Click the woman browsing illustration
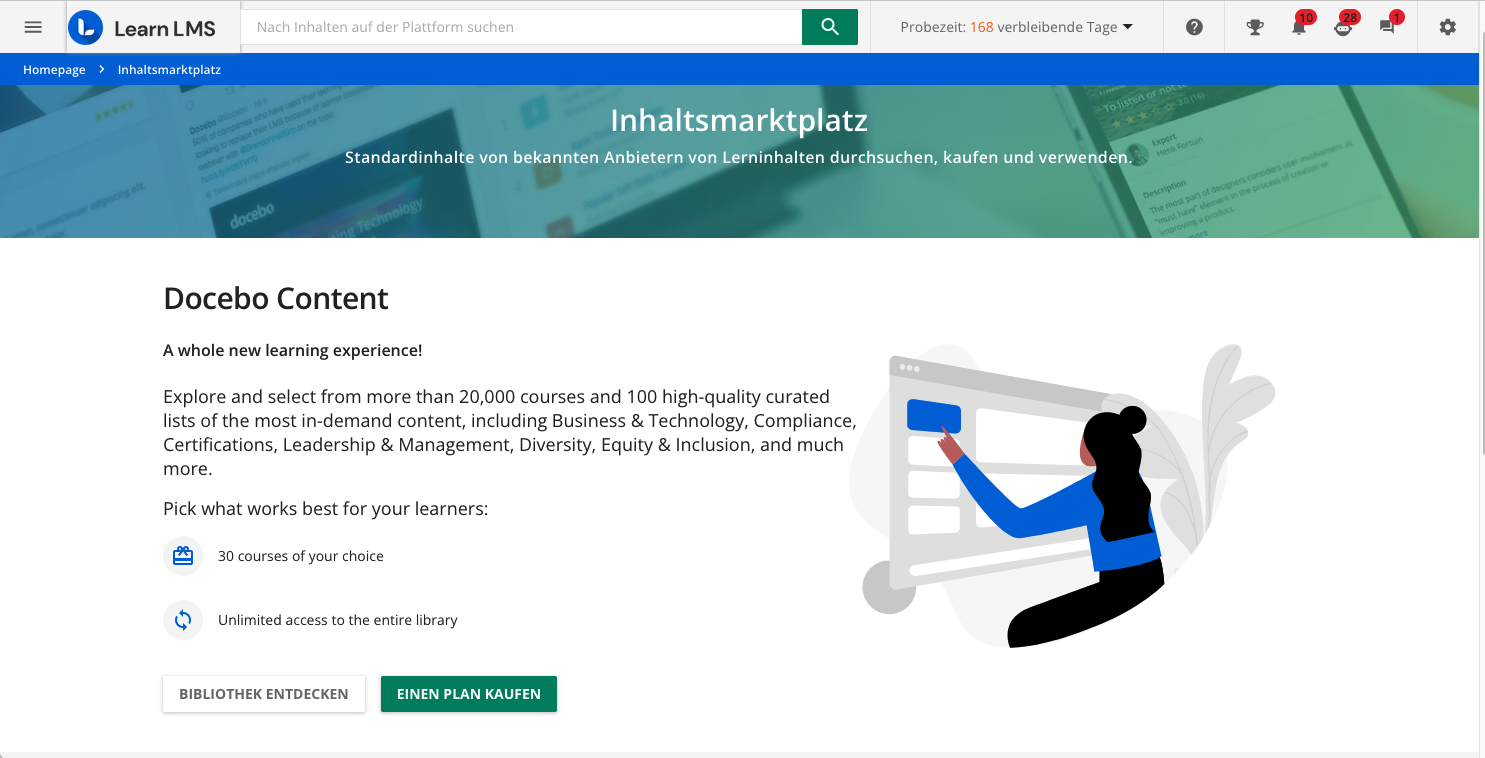The width and height of the screenshot is (1485, 758). tap(1060, 495)
